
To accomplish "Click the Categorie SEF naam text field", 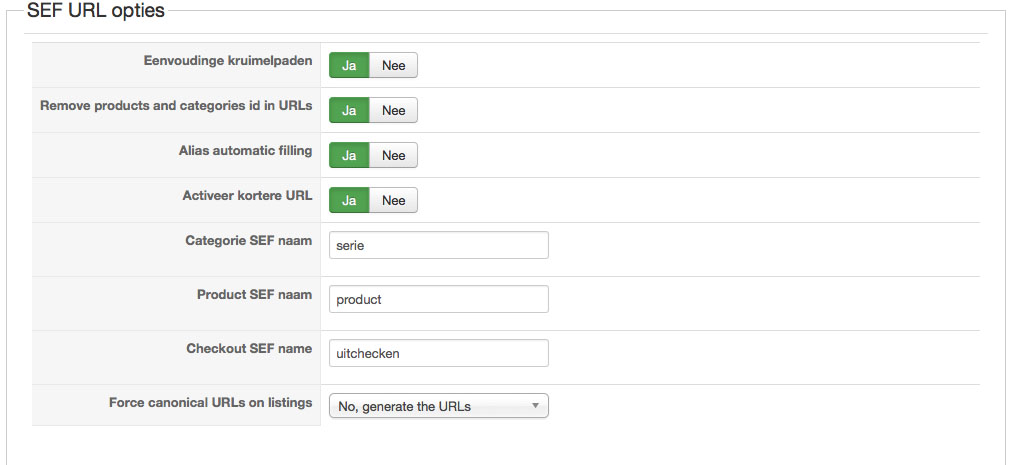I will [x=438, y=245].
